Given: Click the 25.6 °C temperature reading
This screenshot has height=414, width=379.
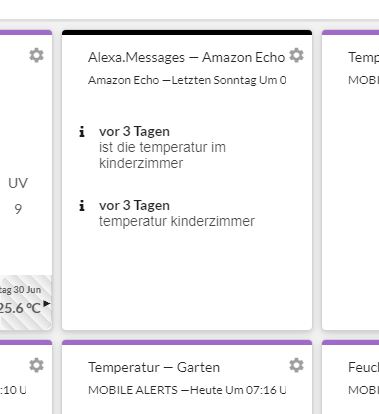Looking at the screenshot, I should coord(20,308).
